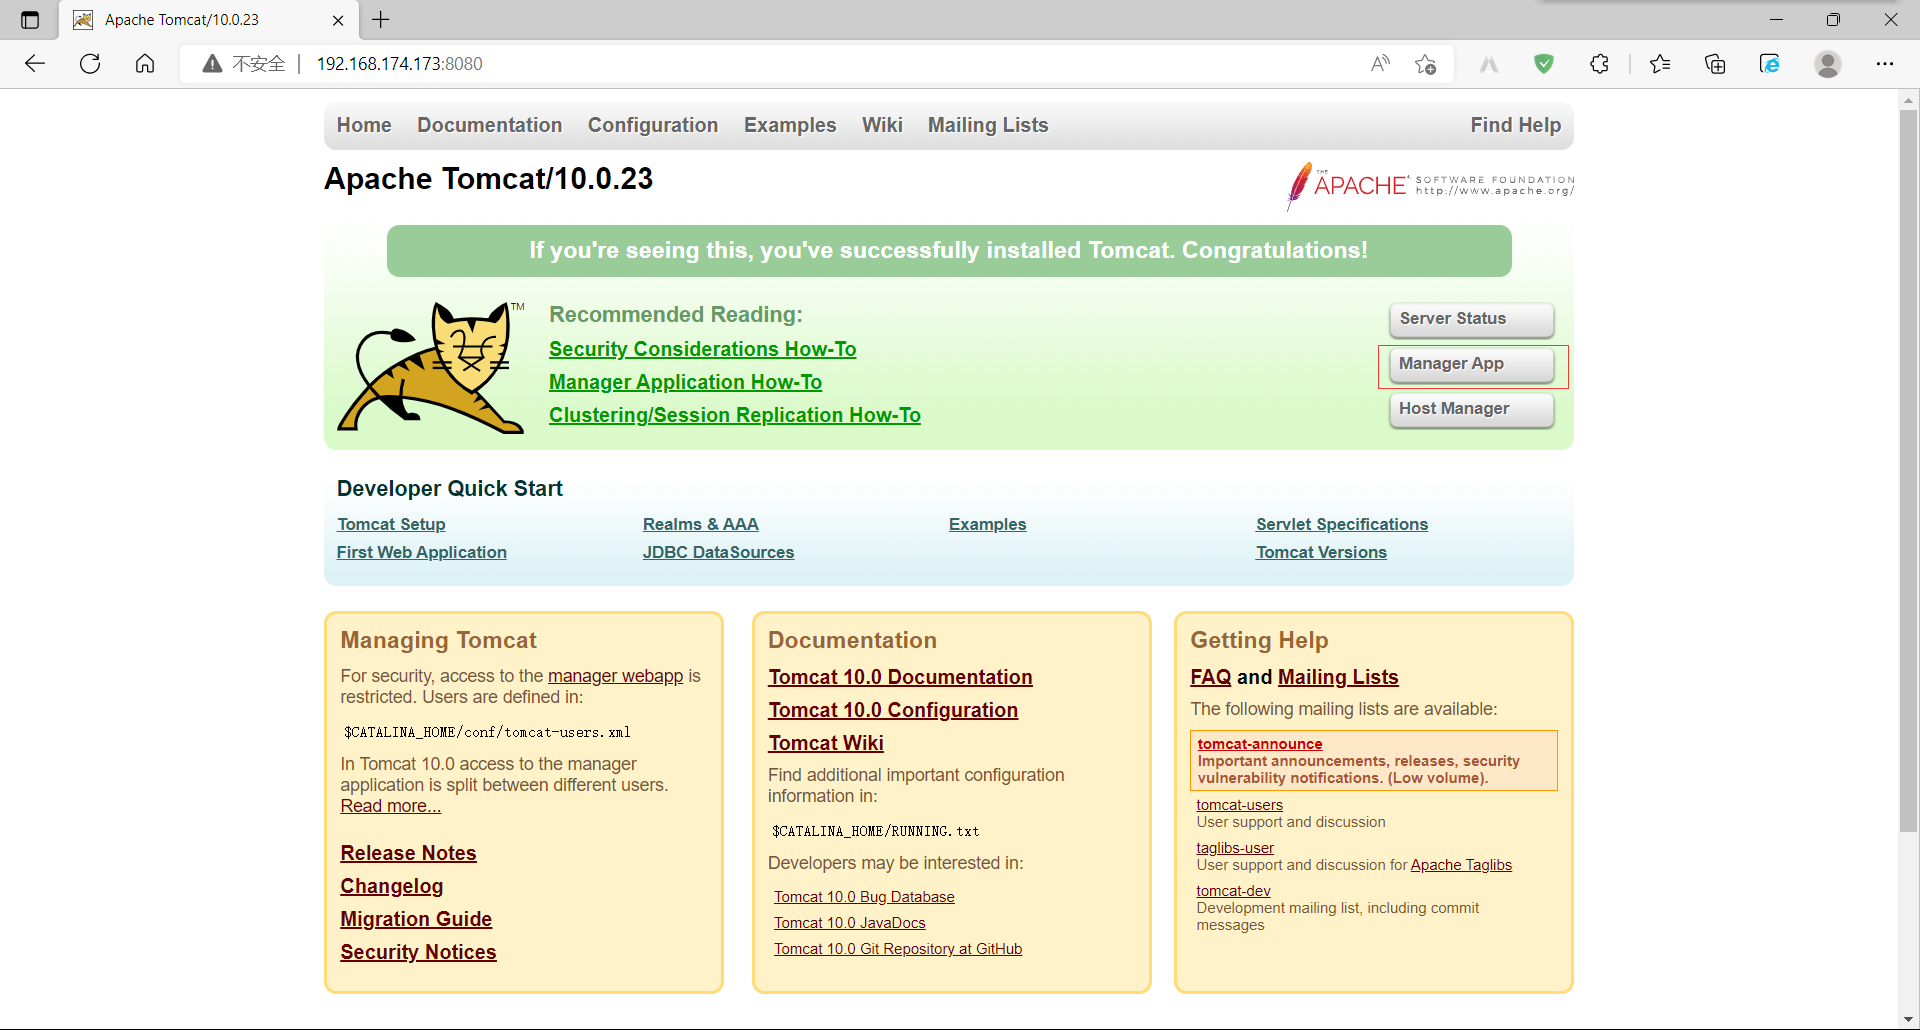Screen dimensions: 1920x1030
Task: Open the tomcat-announce mailing list link
Action: click(x=1260, y=744)
